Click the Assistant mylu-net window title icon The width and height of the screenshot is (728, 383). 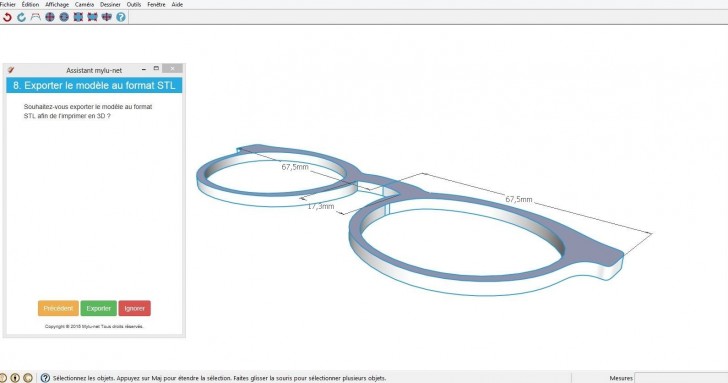[x=11, y=70]
